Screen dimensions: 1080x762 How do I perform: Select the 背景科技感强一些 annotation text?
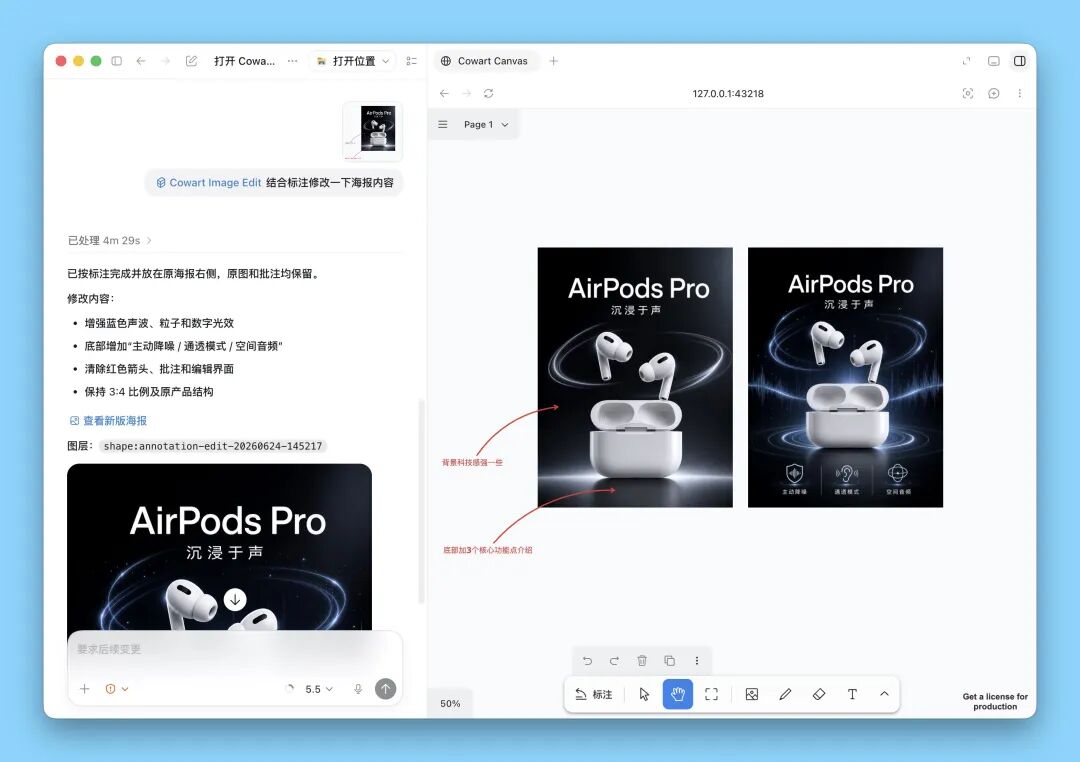coord(472,462)
